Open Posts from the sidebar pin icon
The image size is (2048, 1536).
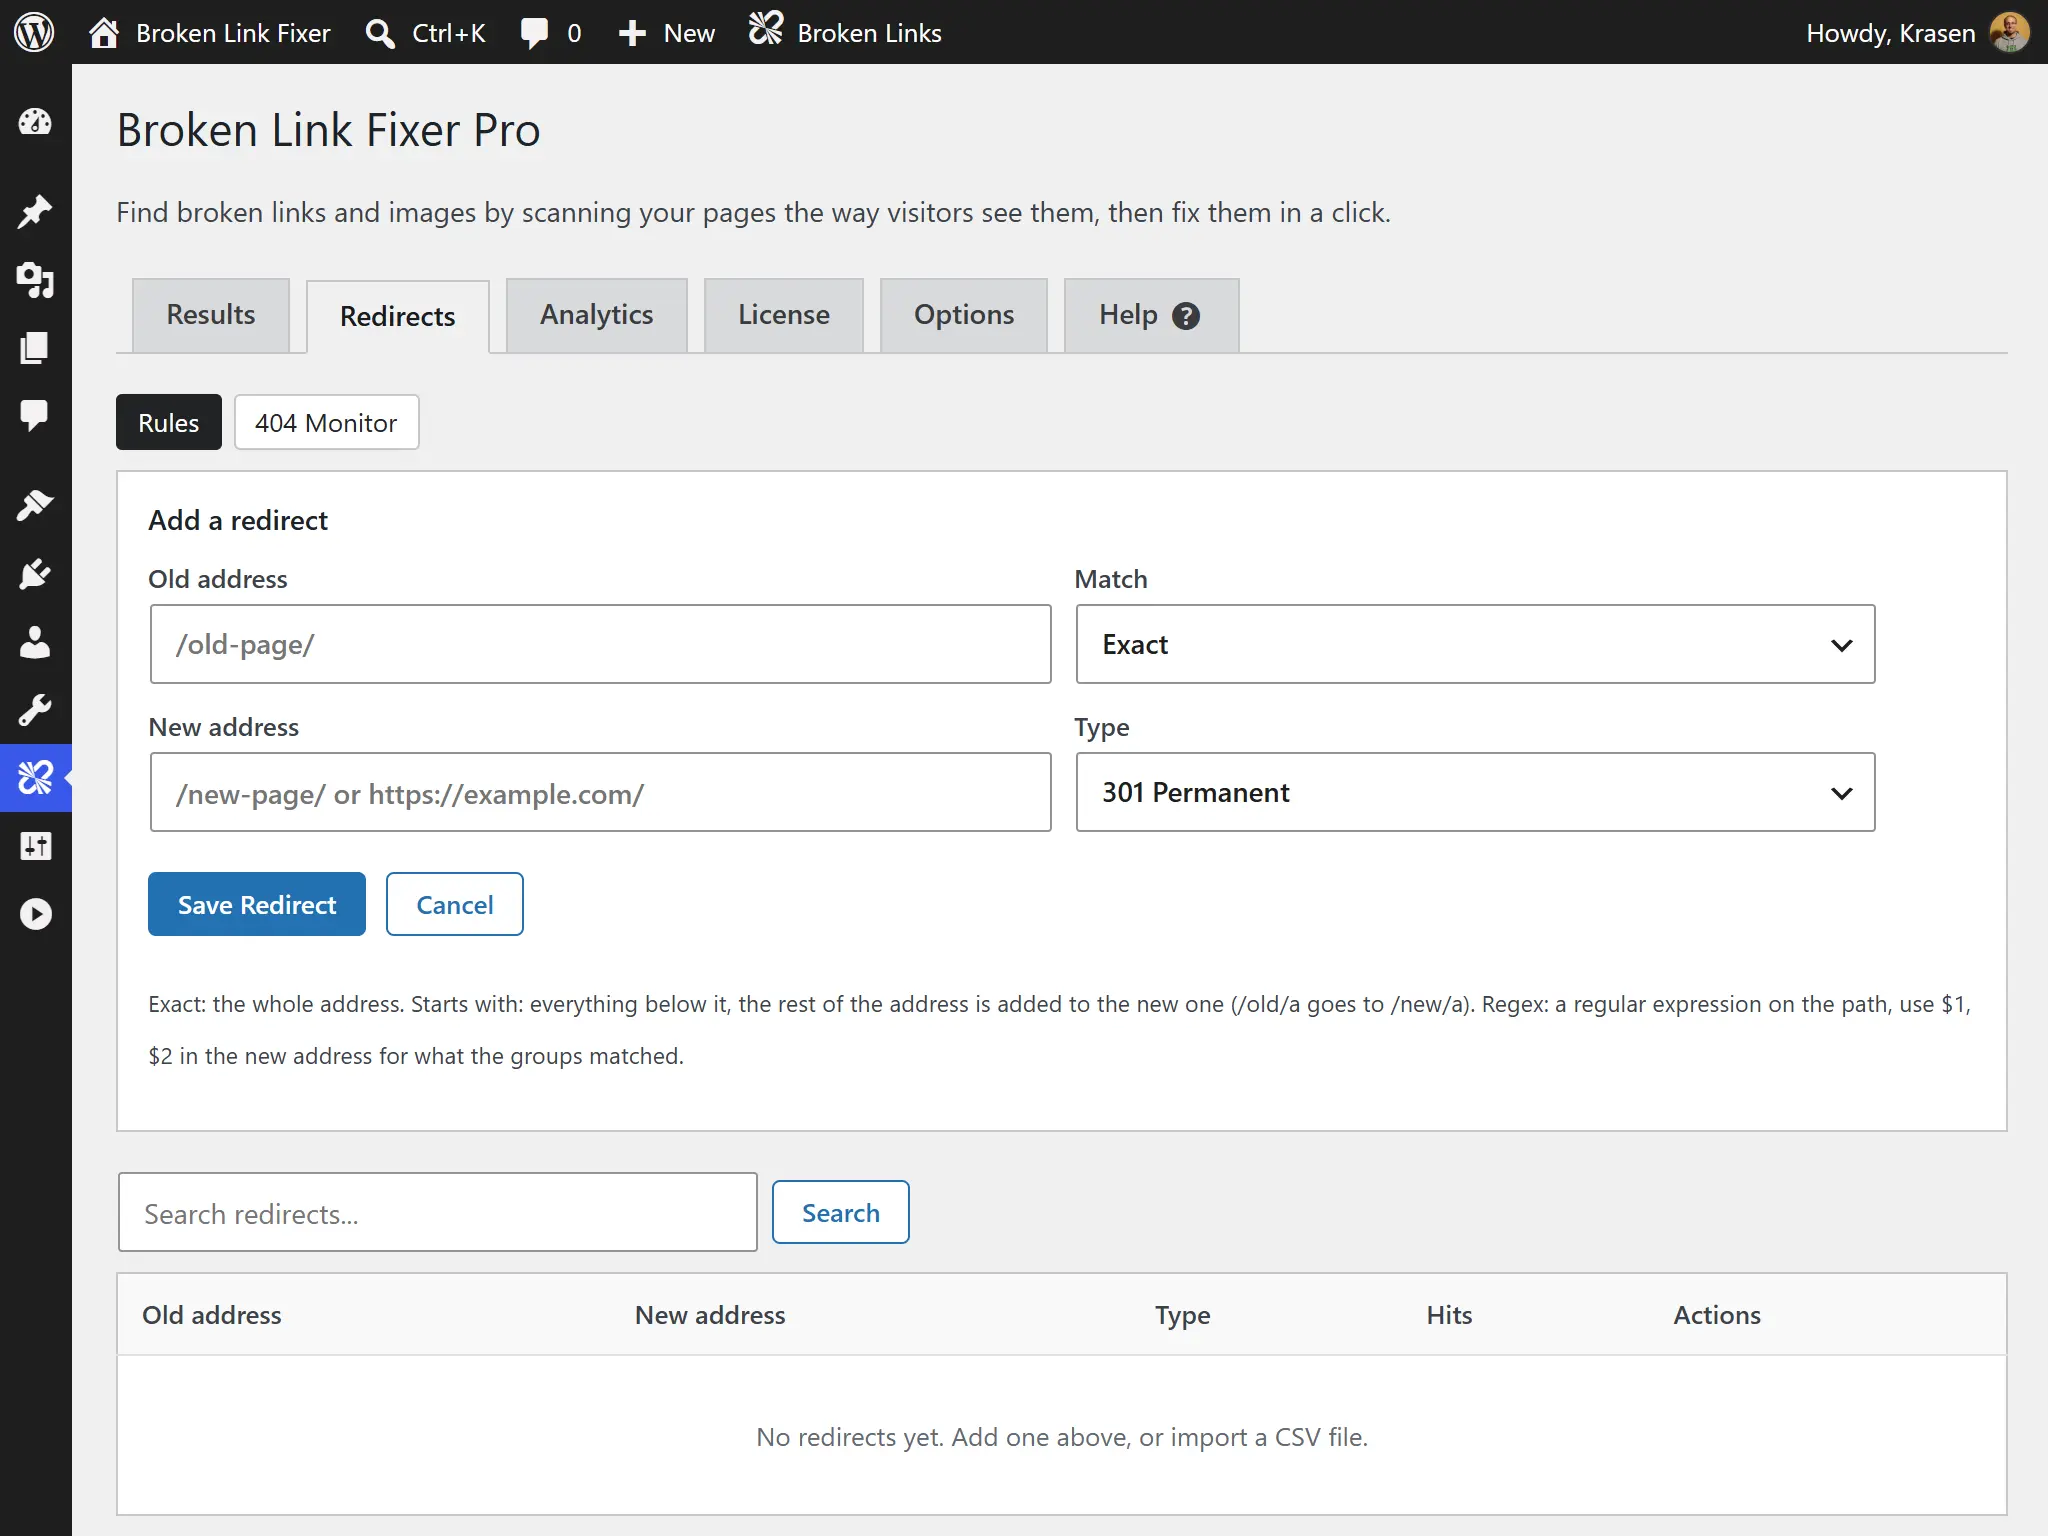(35, 211)
